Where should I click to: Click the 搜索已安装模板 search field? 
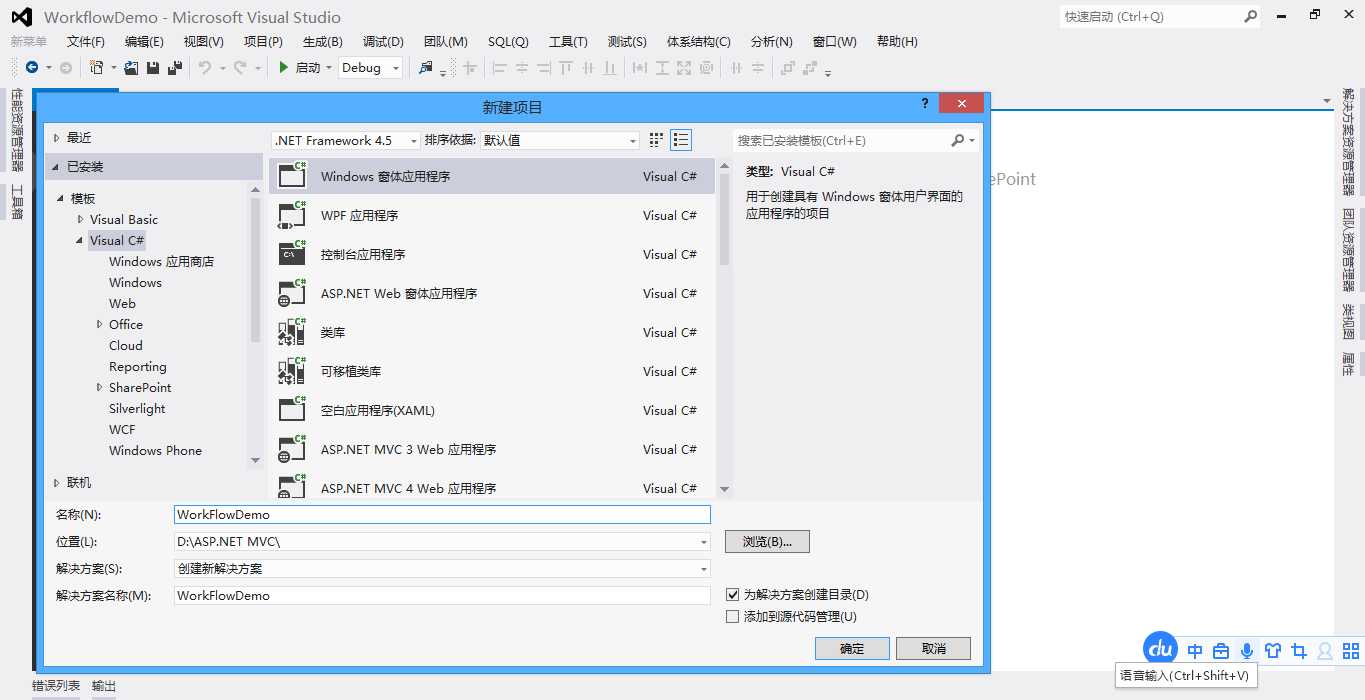855,140
